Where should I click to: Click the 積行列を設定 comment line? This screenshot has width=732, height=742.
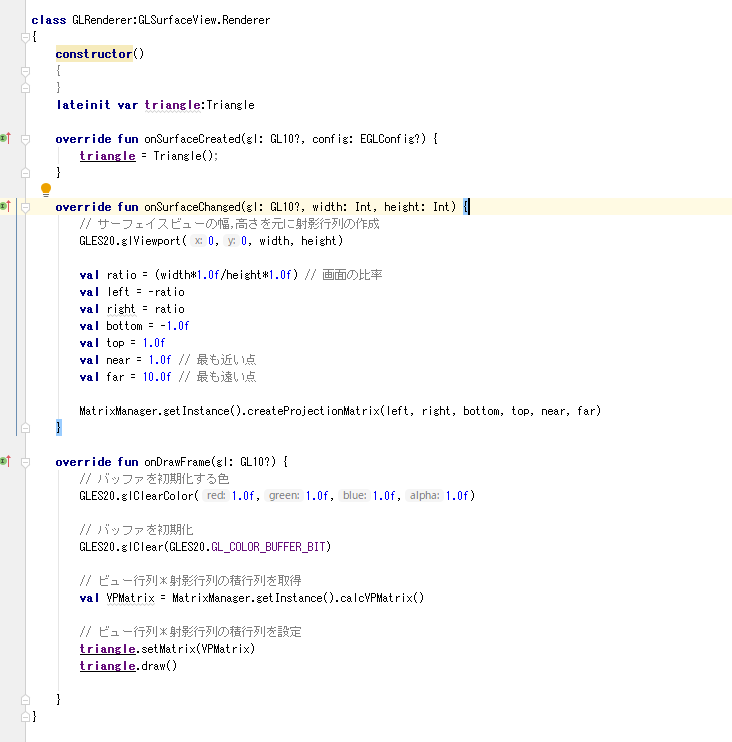(x=190, y=632)
